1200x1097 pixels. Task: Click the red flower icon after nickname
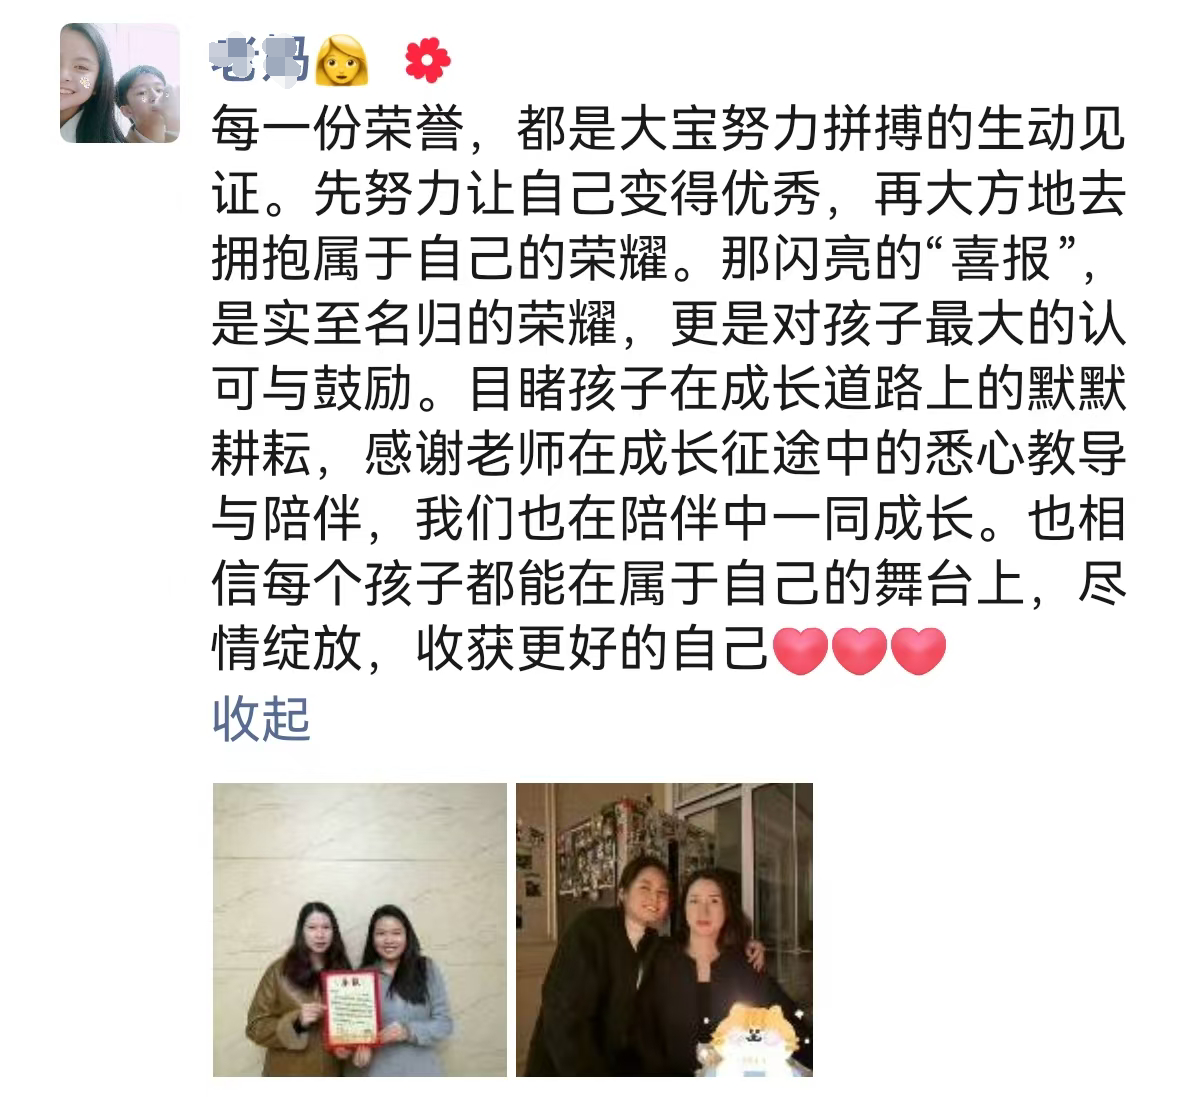(x=428, y=60)
